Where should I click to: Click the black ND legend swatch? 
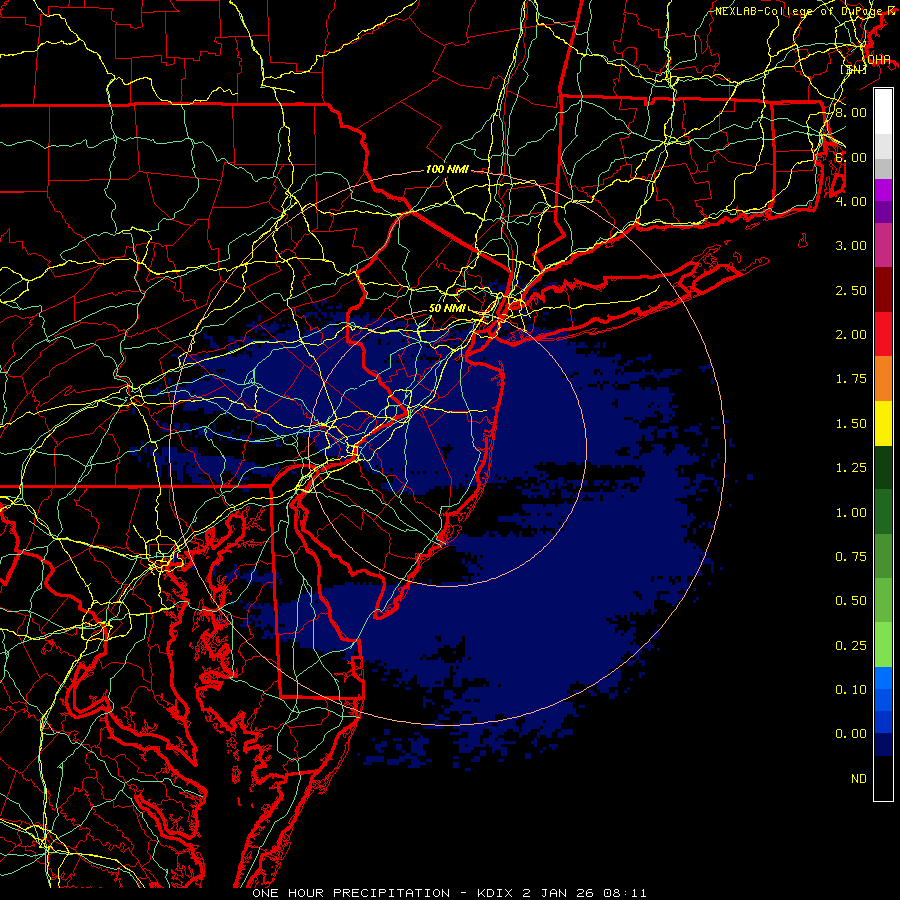(x=883, y=778)
